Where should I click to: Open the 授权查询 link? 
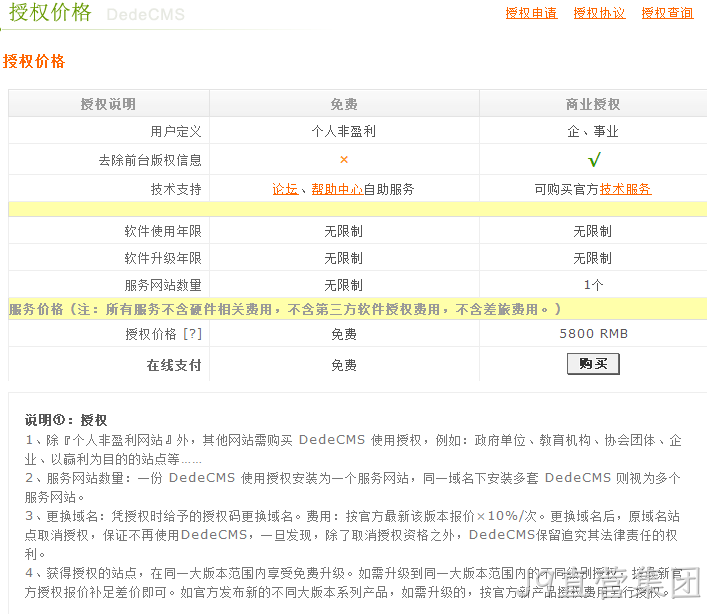[668, 13]
